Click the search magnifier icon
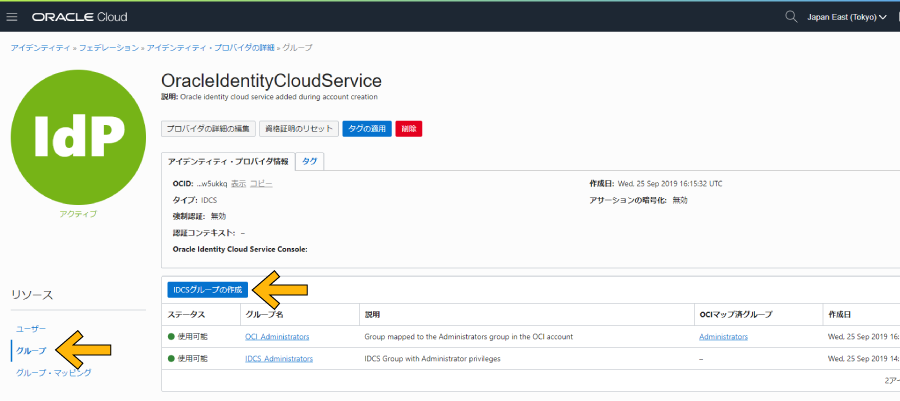This screenshot has width=900, height=401. point(791,17)
